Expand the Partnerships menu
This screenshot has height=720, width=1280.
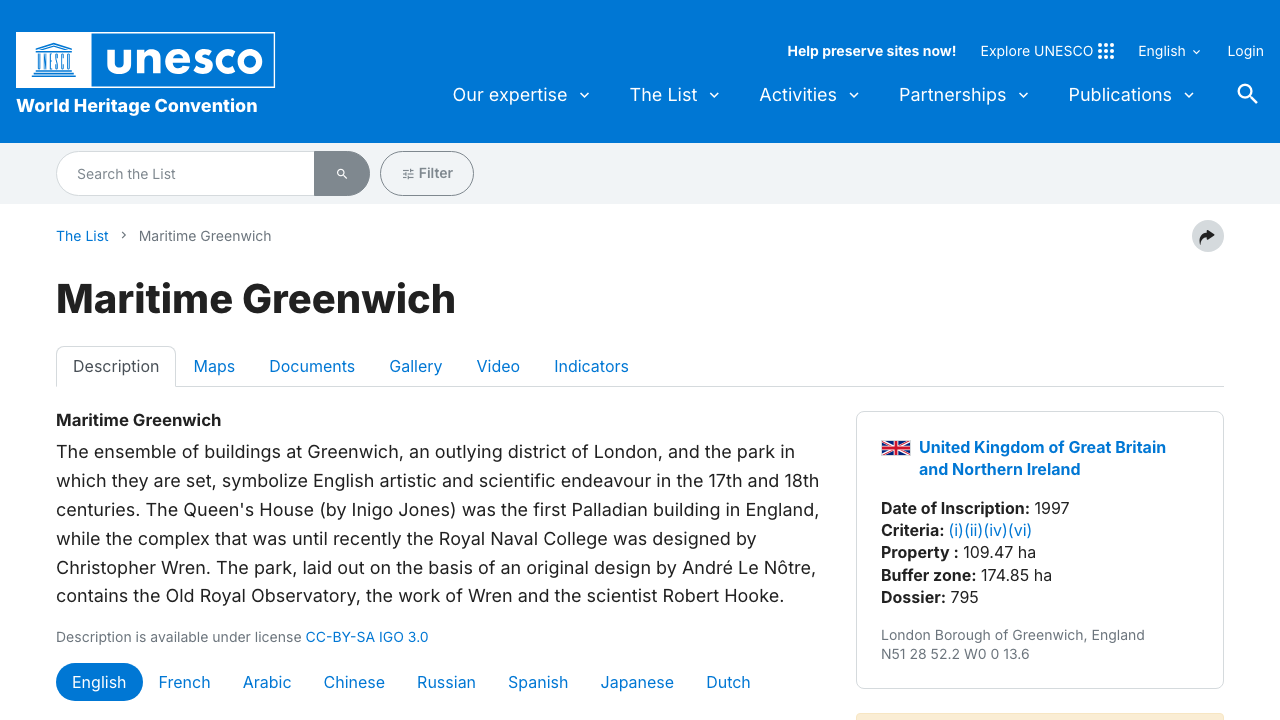click(x=964, y=95)
